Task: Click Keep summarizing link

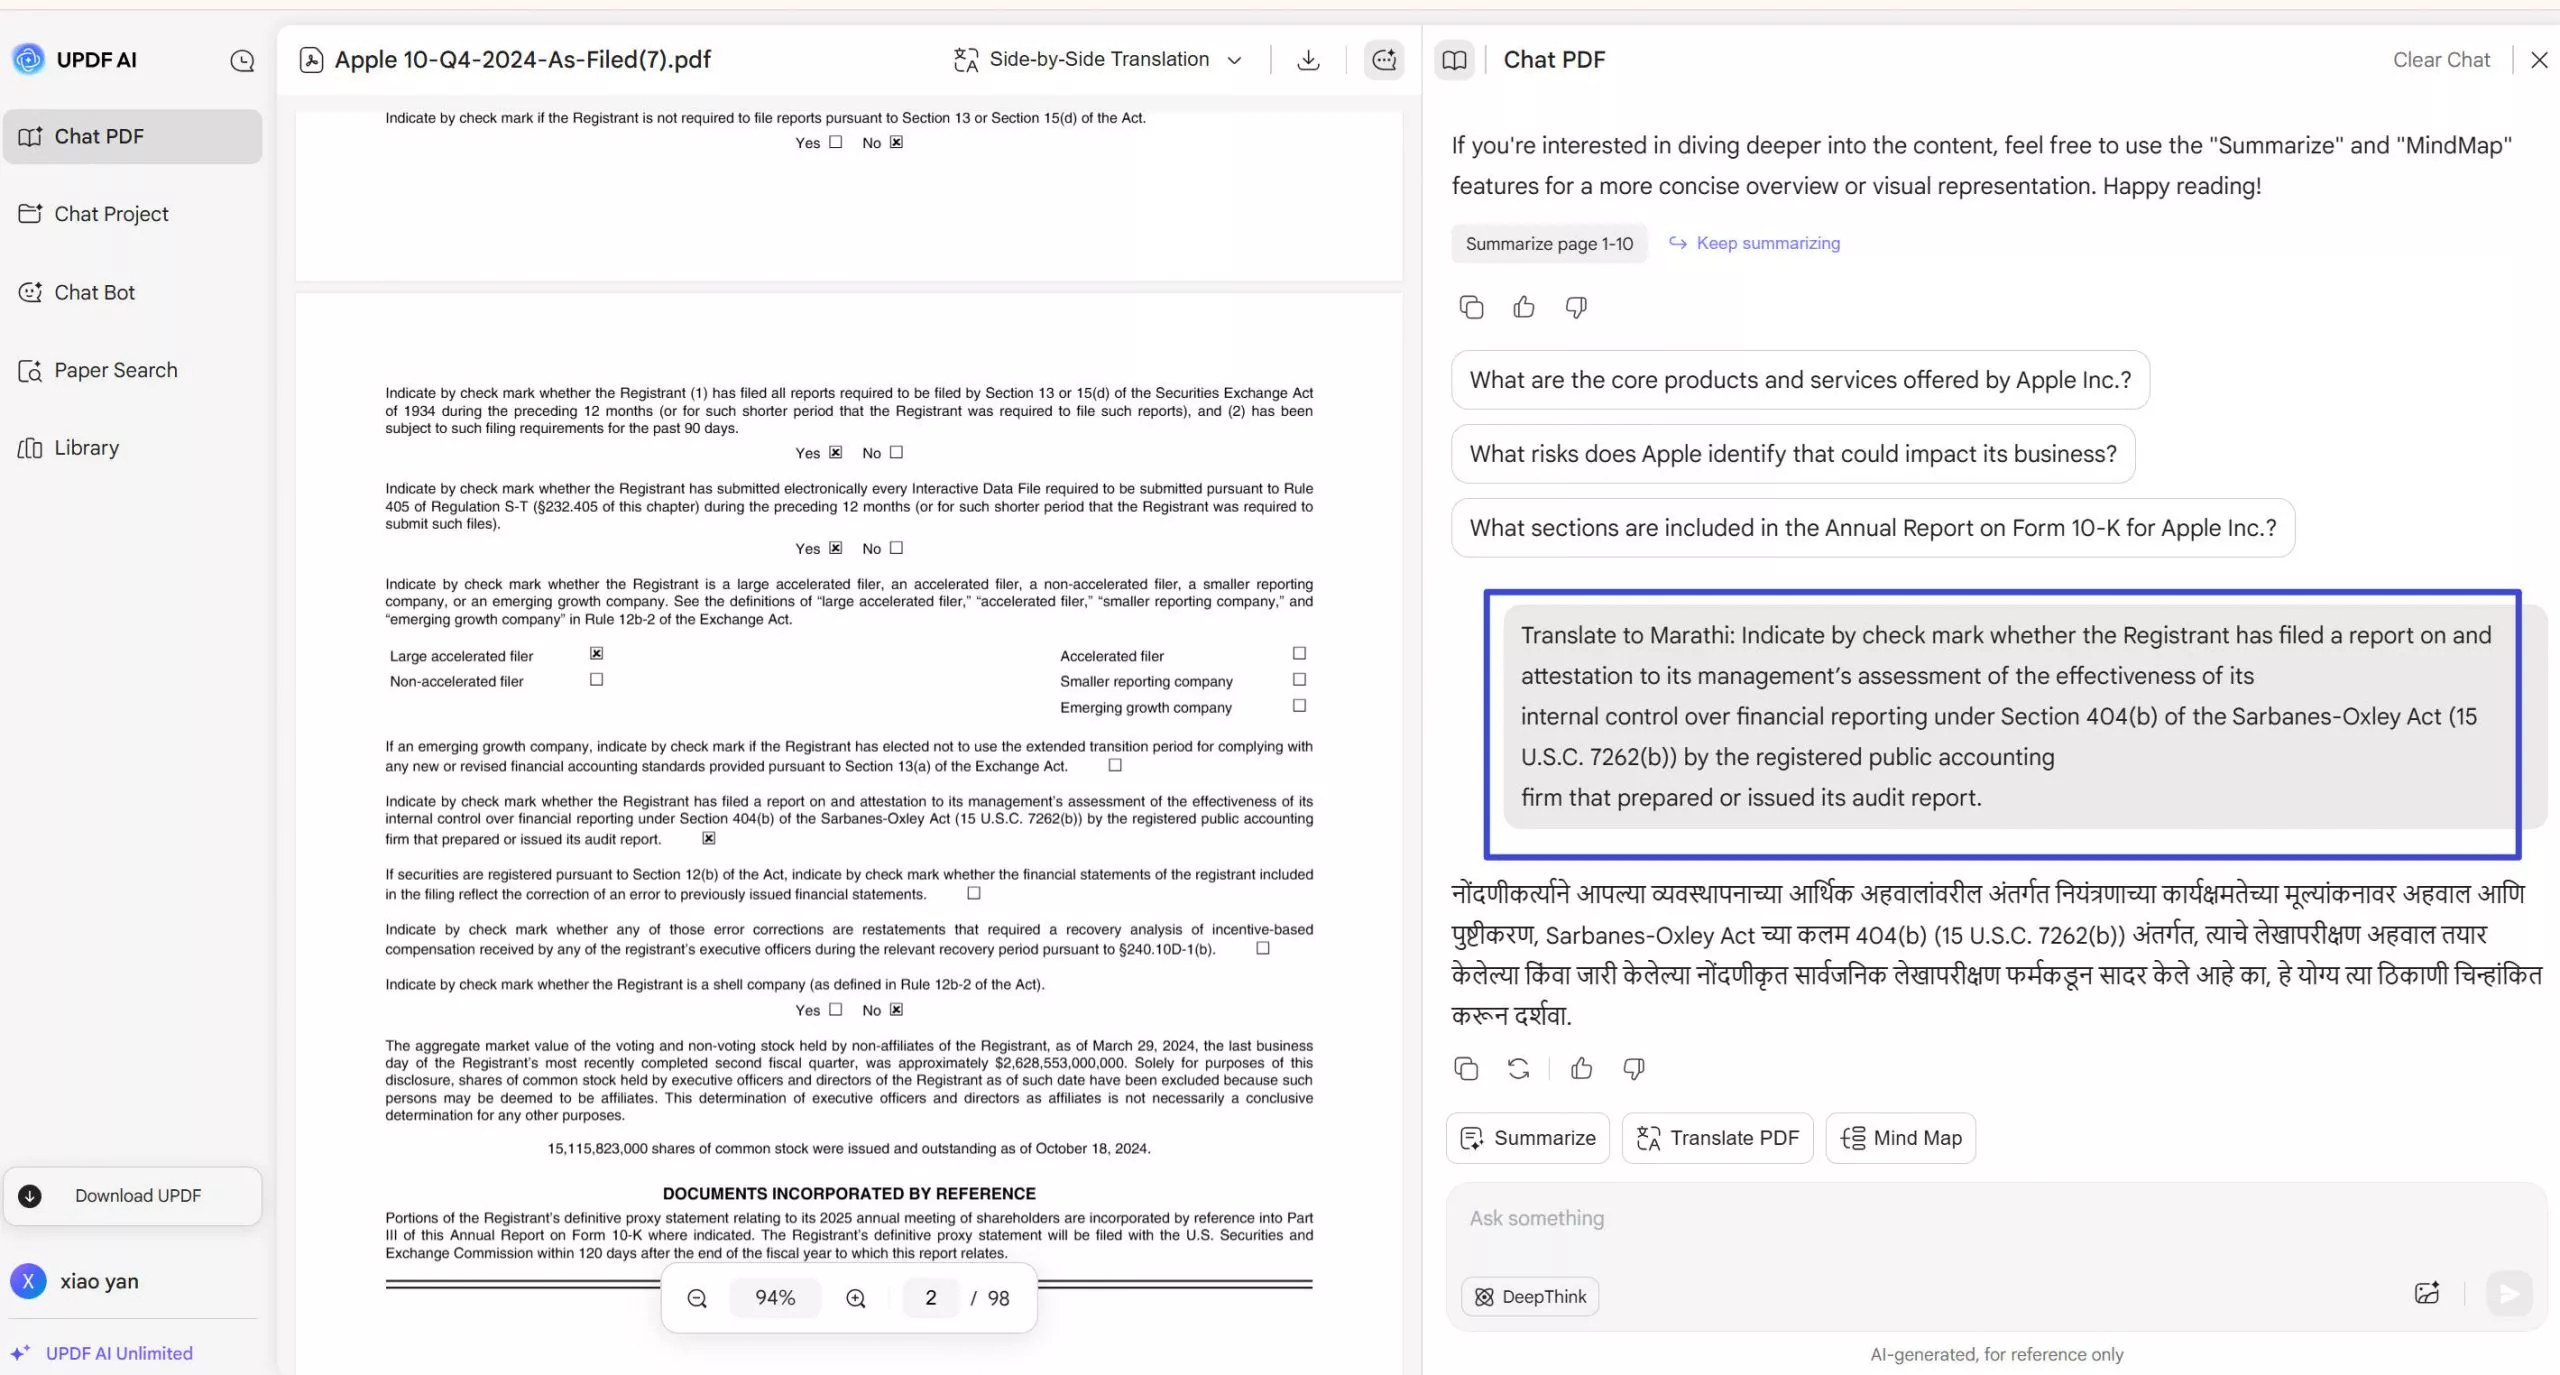Action: click(1766, 242)
